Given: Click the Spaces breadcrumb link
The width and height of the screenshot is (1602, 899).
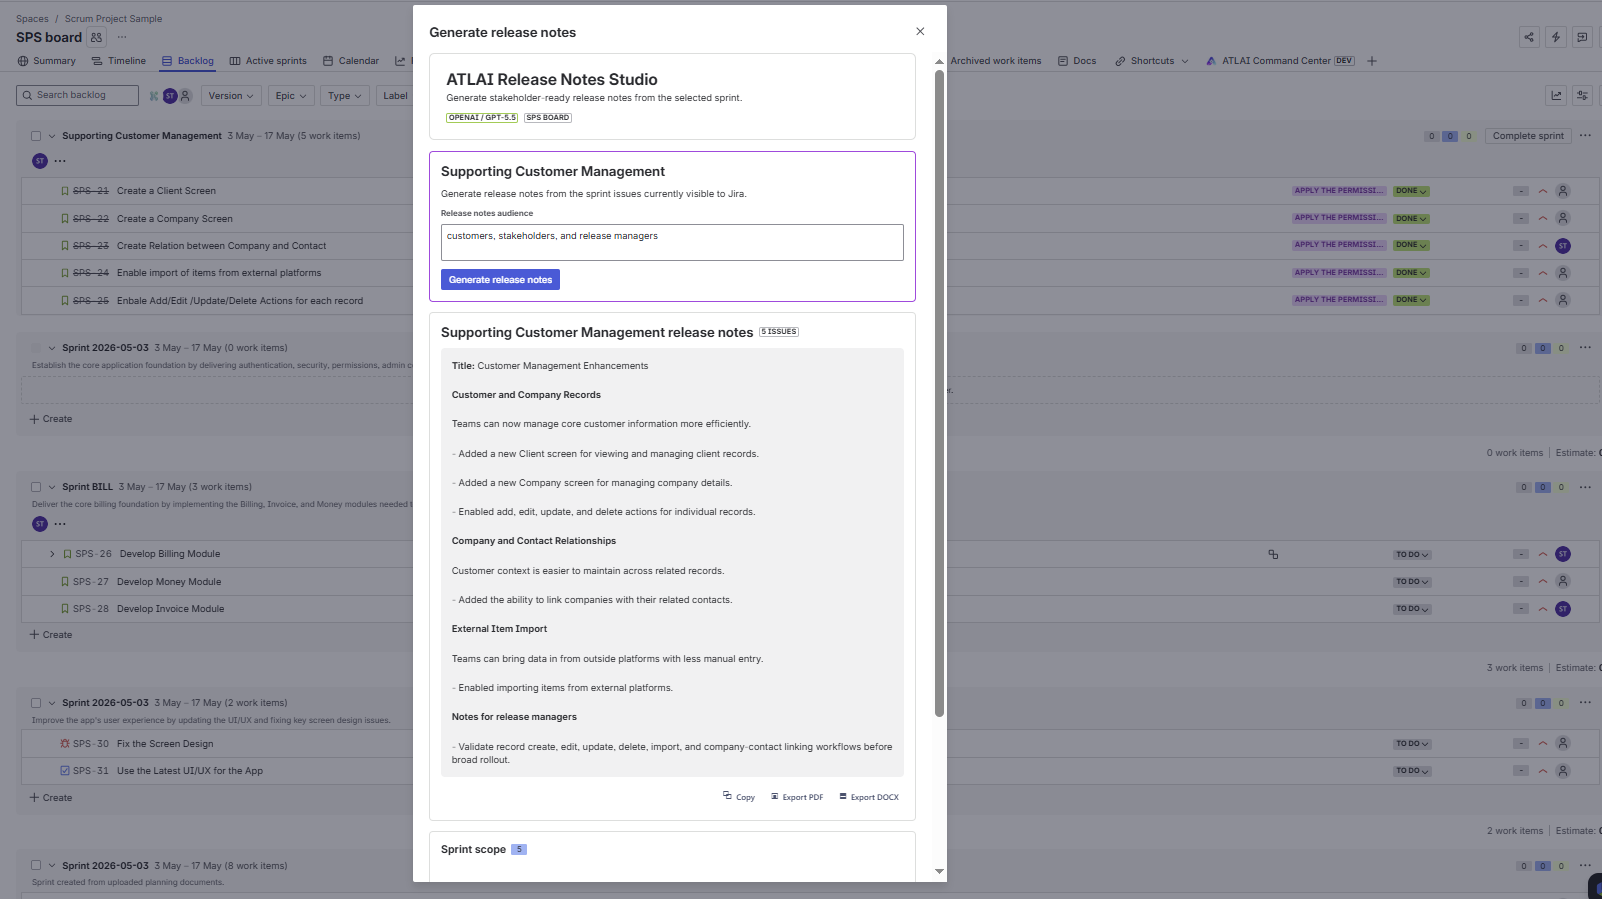Looking at the screenshot, I should 32,19.
